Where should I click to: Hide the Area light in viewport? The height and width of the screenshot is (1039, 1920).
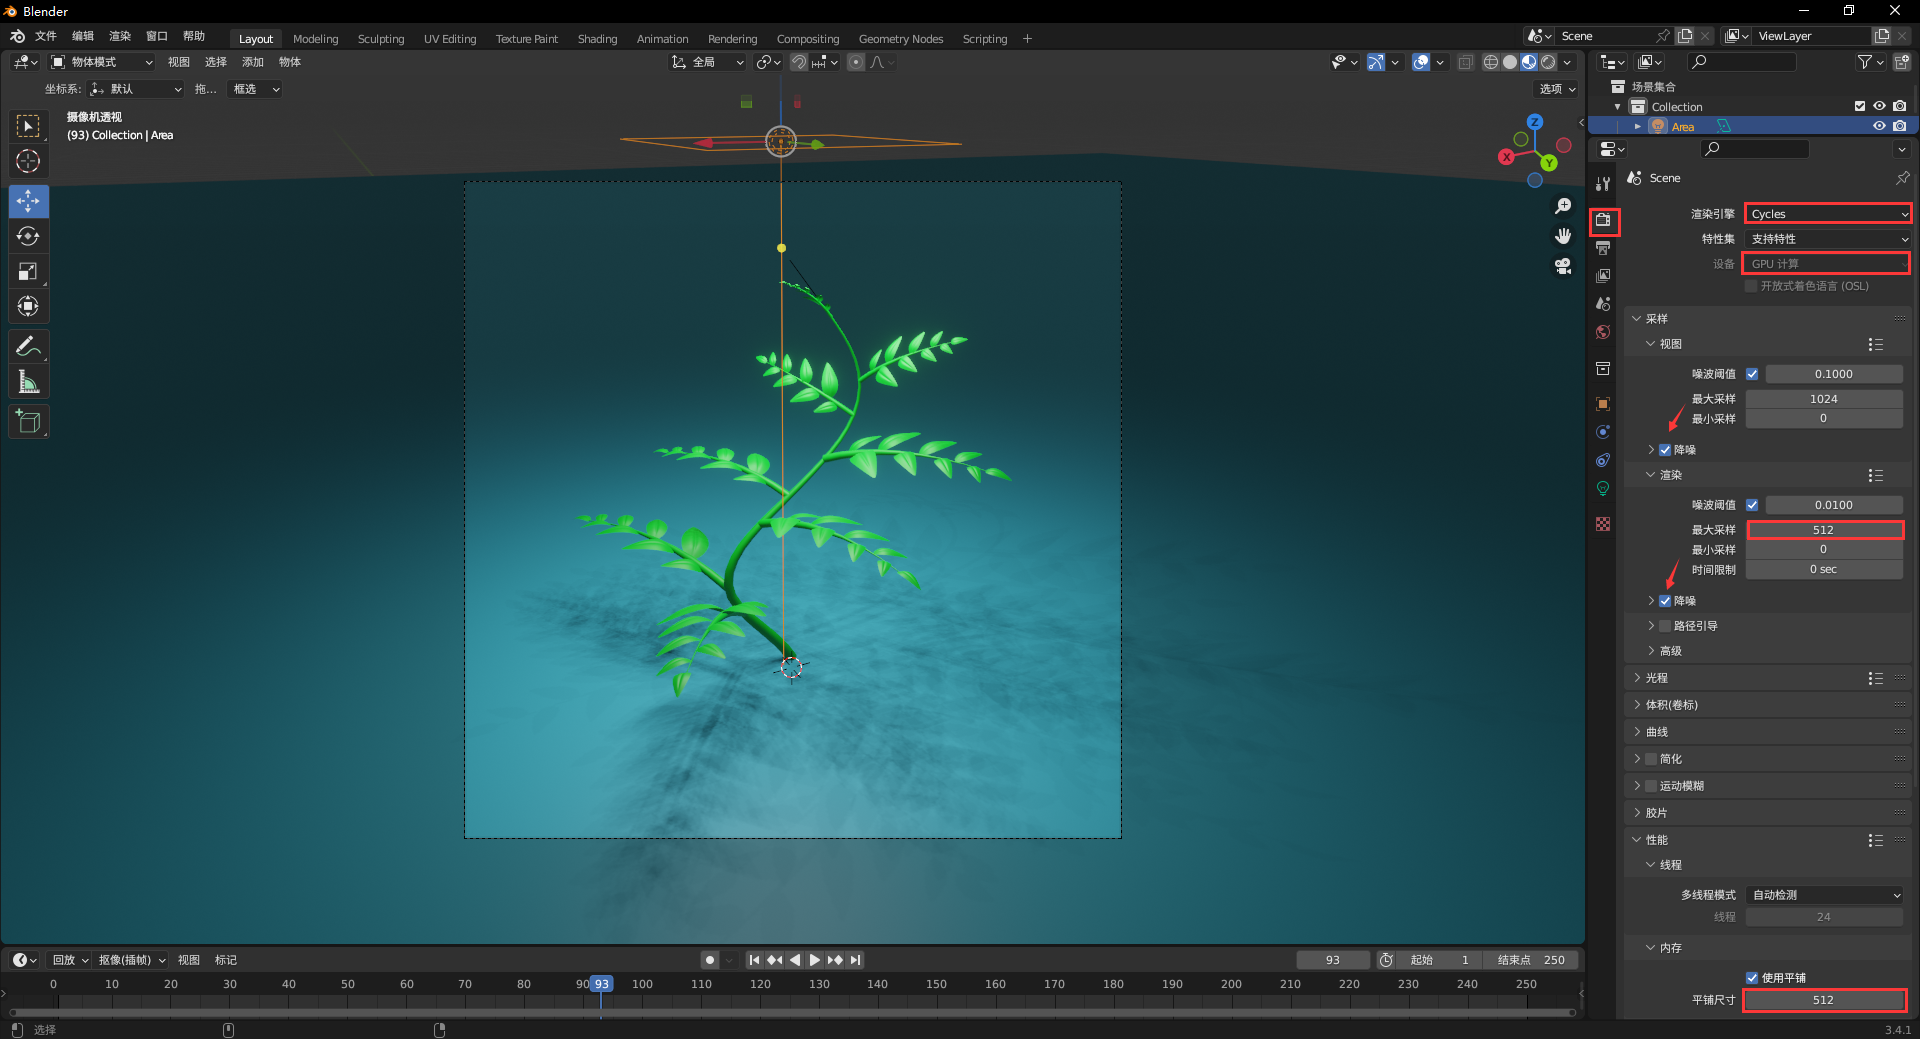1879,126
